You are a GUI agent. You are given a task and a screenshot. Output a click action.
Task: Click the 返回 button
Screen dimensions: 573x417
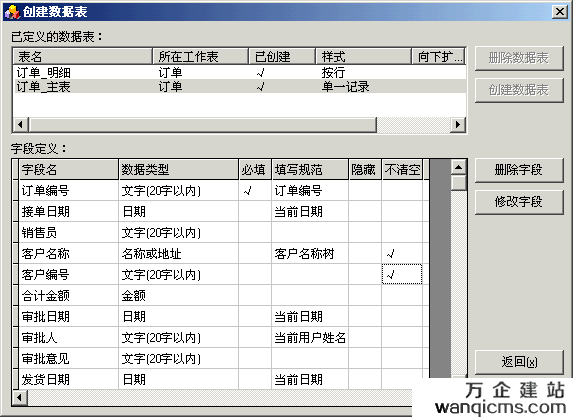pos(519,362)
